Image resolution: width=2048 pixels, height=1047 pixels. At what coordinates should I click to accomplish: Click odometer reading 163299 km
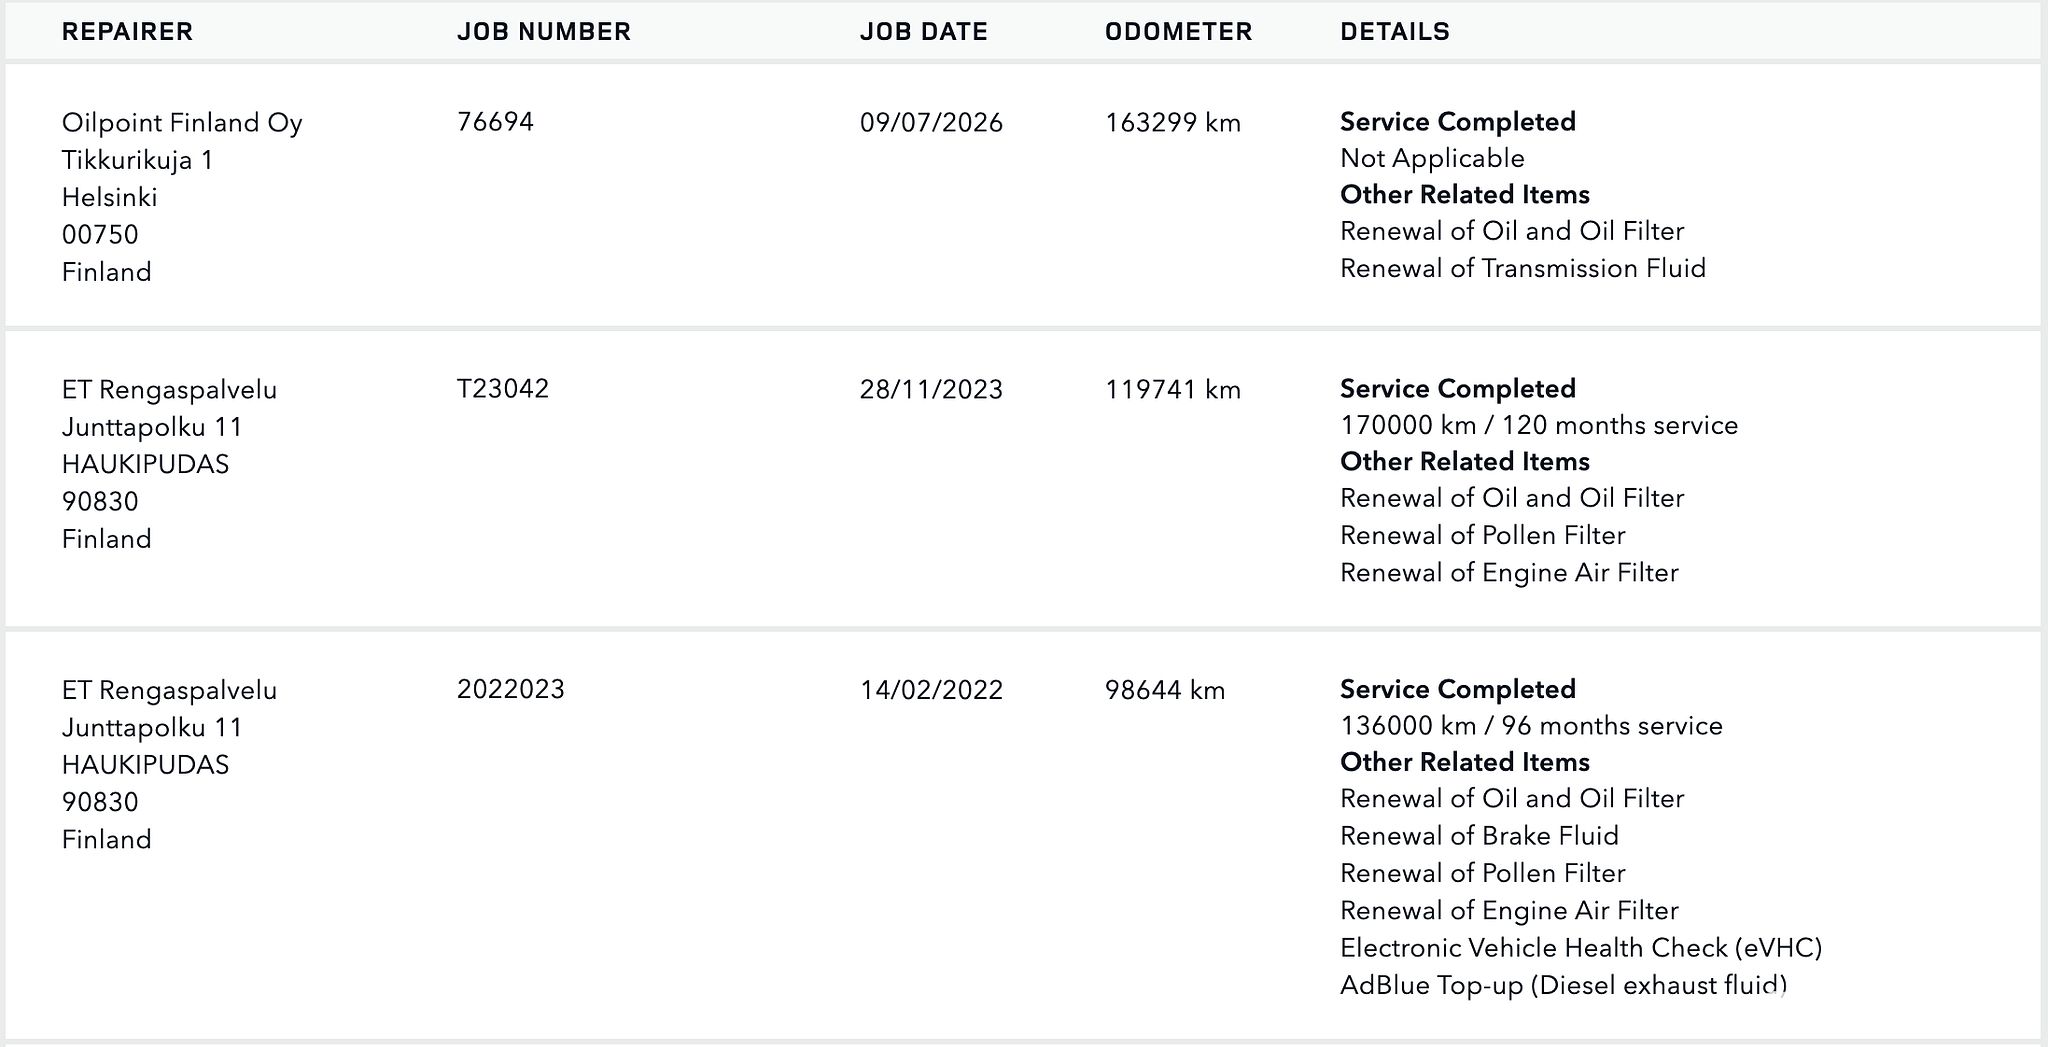[1173, 123]
